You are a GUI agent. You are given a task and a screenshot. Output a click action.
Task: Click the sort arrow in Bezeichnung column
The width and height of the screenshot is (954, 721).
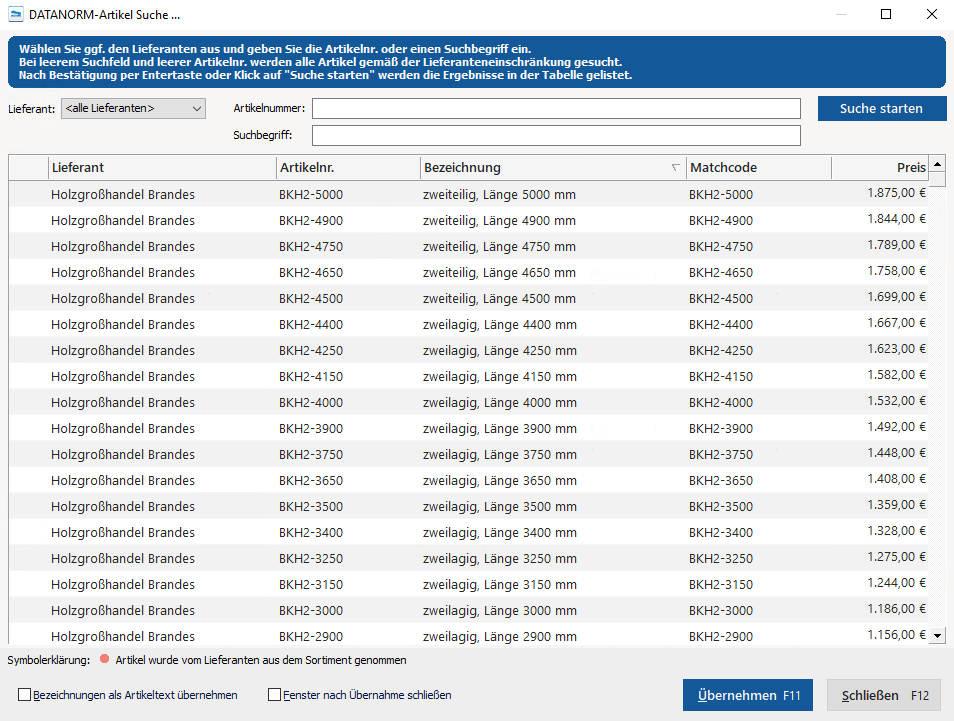[x=675, y=168]
